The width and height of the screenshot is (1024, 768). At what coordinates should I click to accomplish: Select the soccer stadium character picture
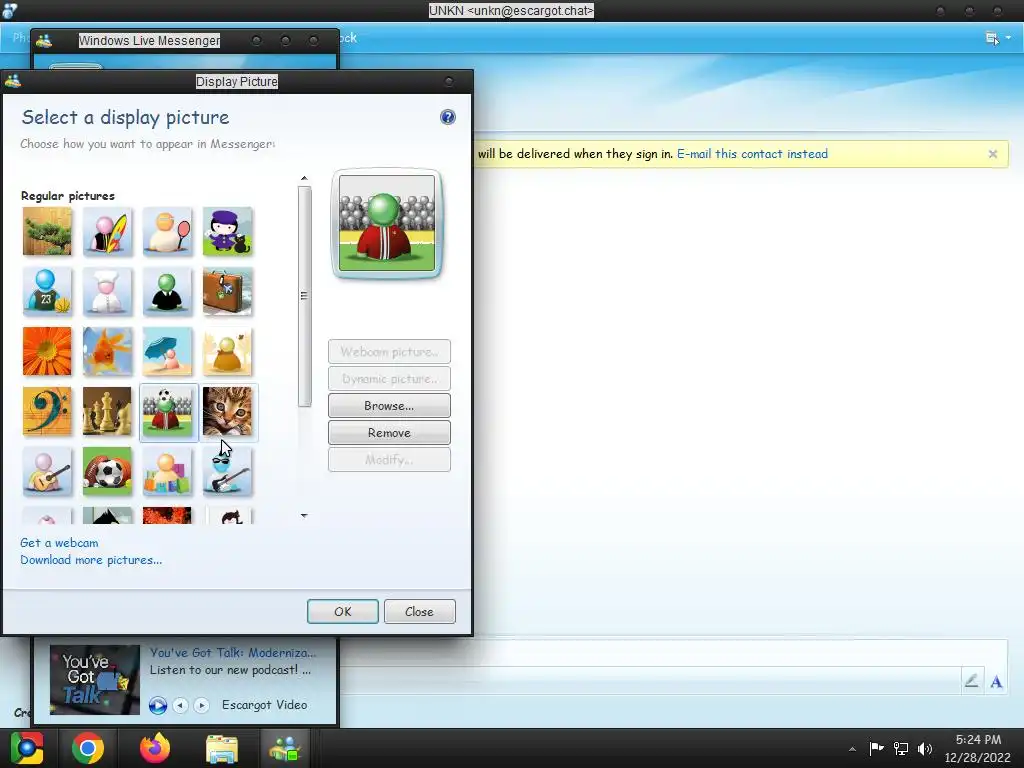pos(167,411)
